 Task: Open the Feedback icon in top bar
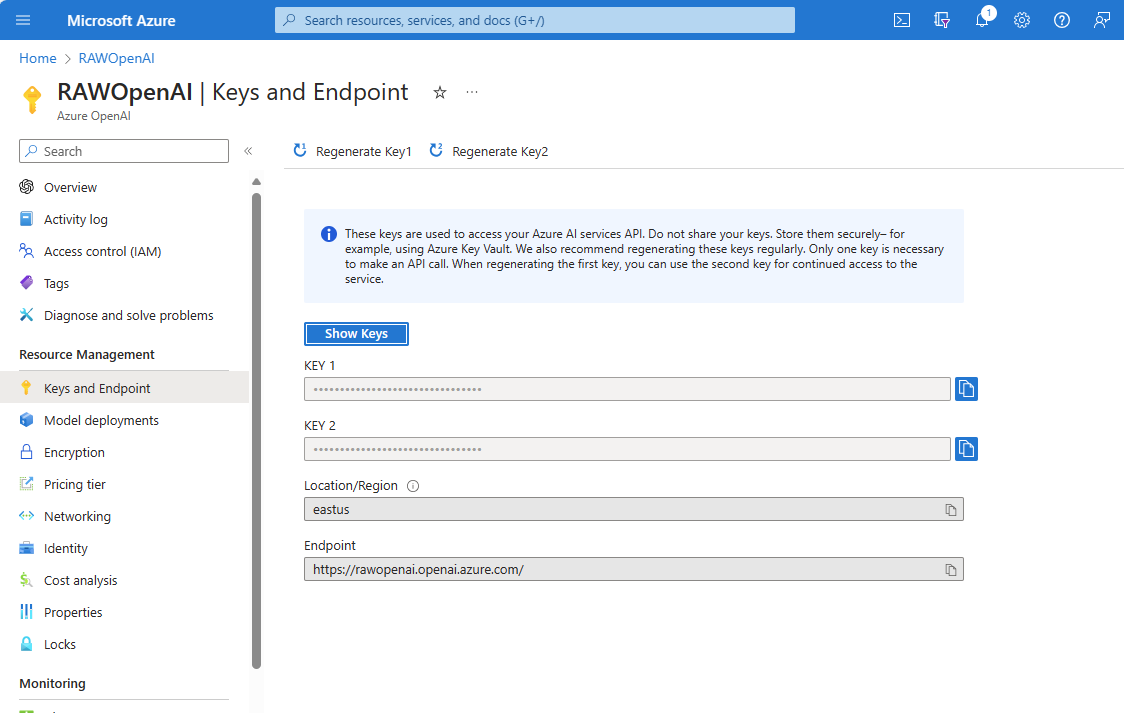[x=1102, y=20]
